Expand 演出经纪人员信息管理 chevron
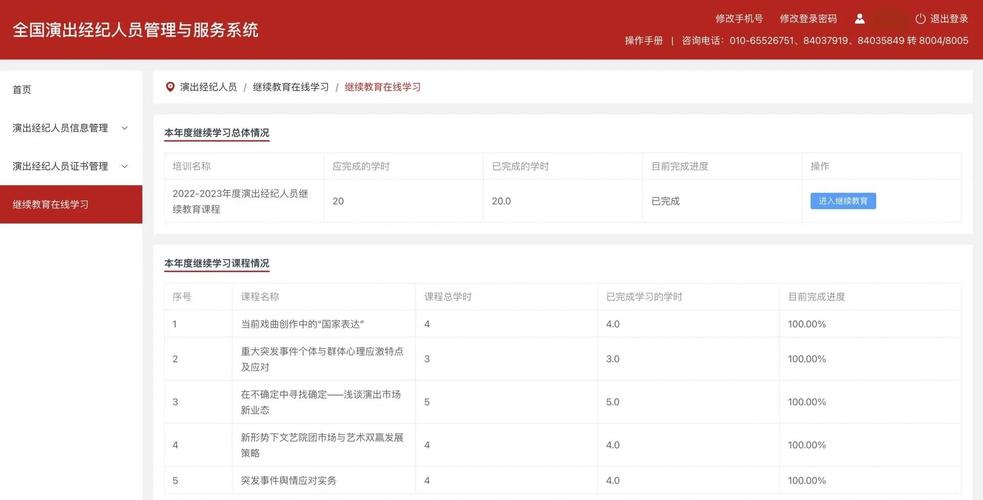The width and height of the screenshot is (983, 500). [x=124, y=128]
